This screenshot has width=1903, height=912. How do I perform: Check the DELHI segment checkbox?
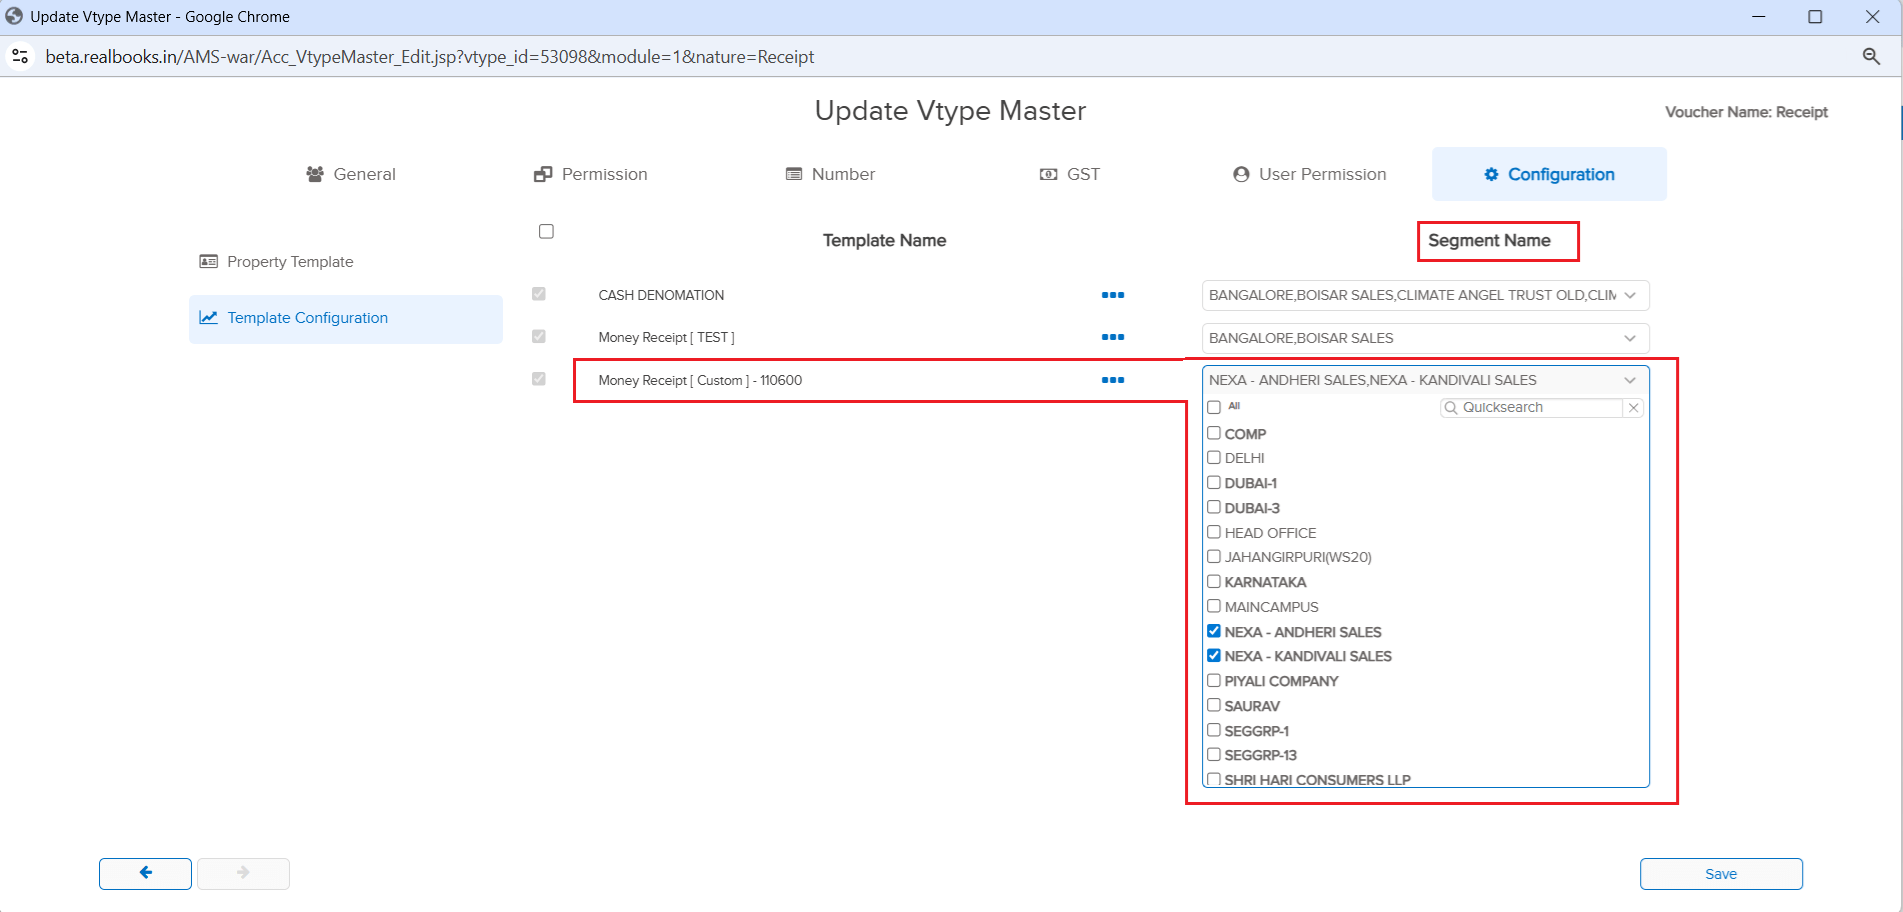(1214, 458)
